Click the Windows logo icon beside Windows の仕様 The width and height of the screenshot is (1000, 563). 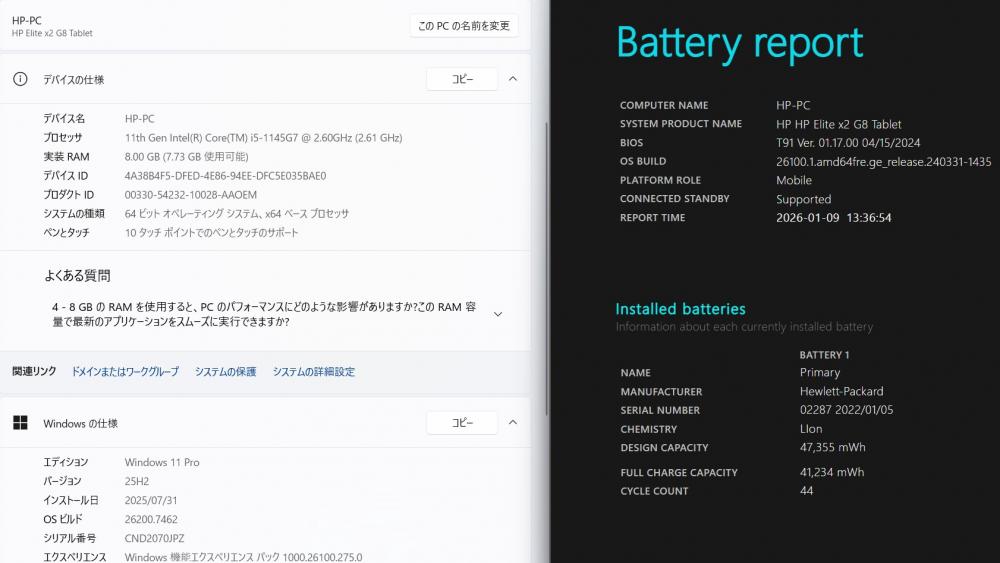(20, 423)
